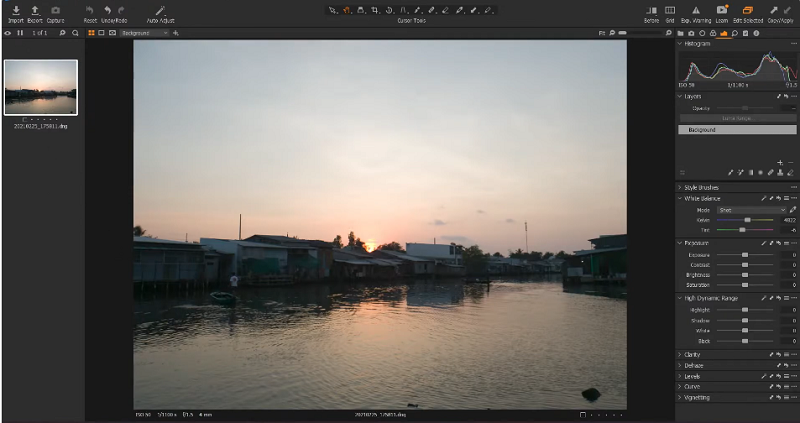Open the Output clipboard tool tab
The height and width of the screenshot is (423, 800).
tap(745, 33)
